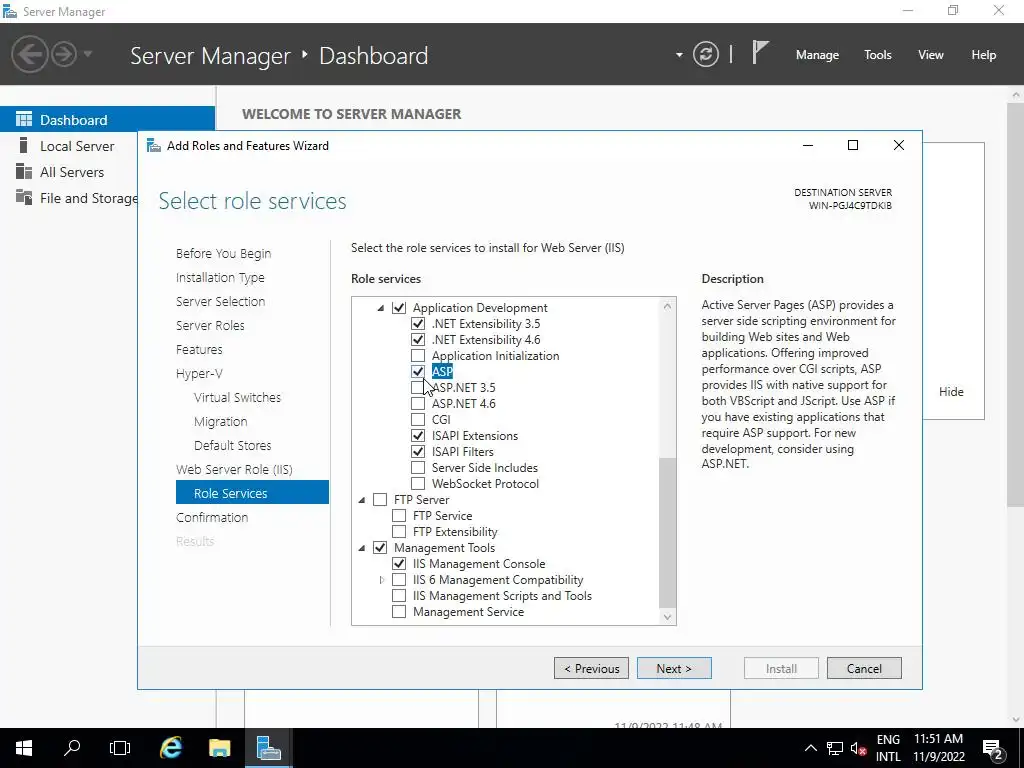1024x768 pixels.
Task: Expand IIS 6 Management Compatibility
Action: pyautogui.click(x=381, y=580)
